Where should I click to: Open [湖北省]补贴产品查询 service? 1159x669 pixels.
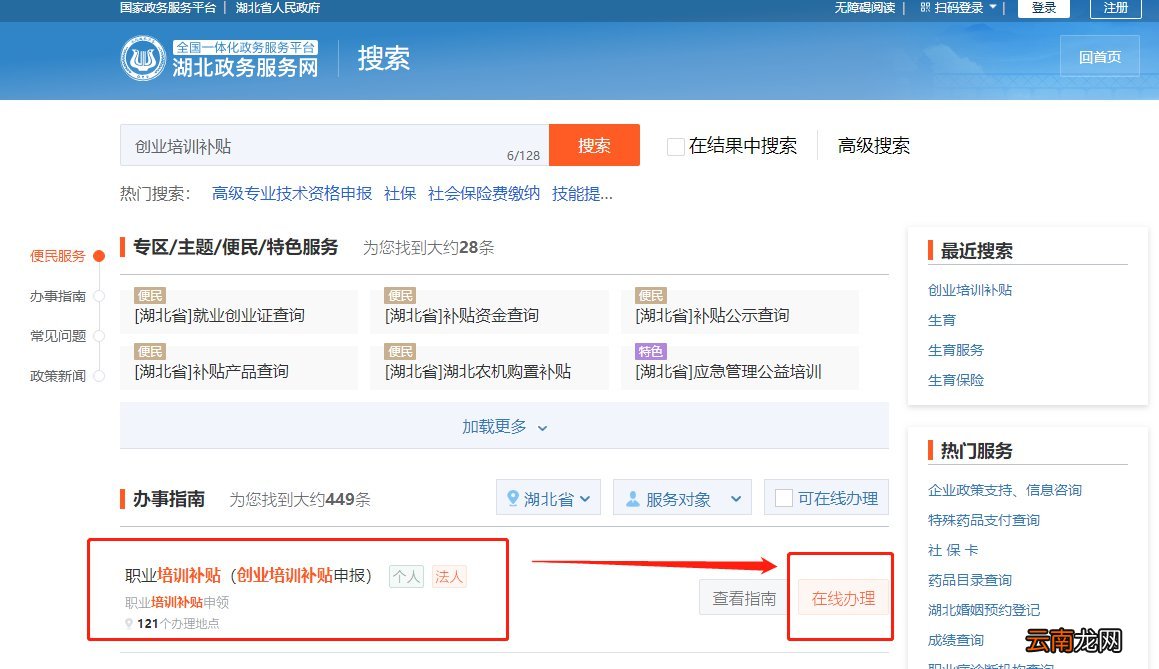[x=211, y=372]
